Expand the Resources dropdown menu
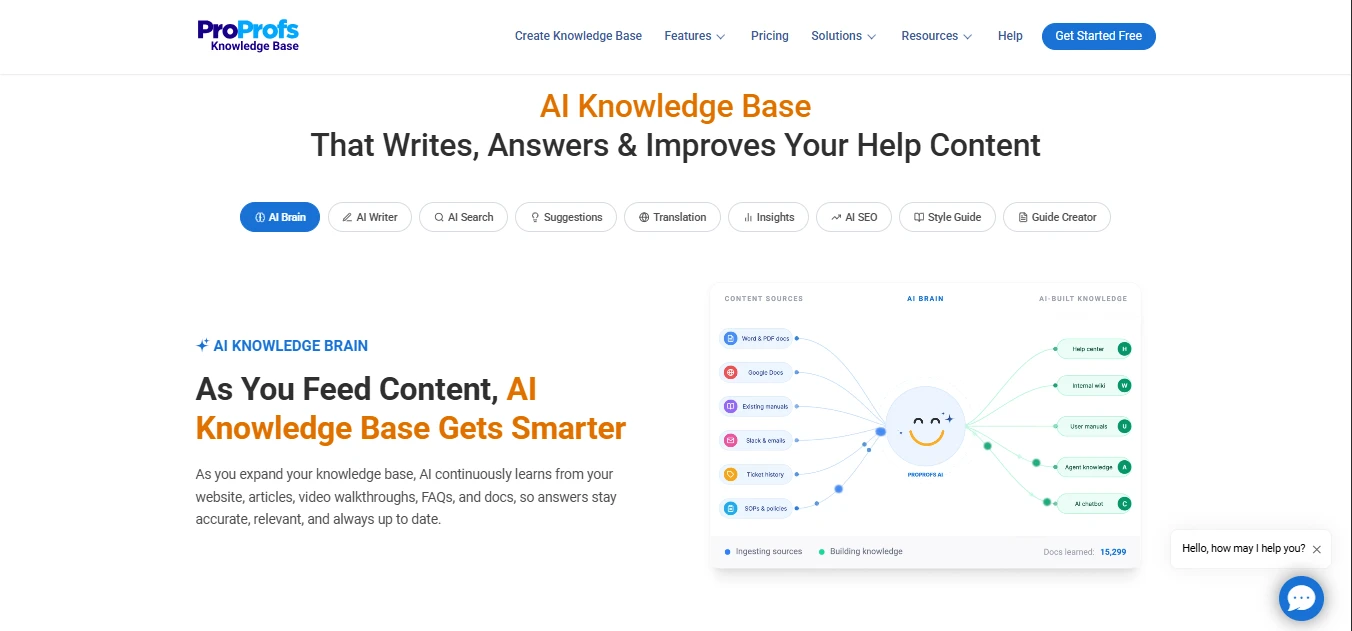Viewport: 1352px width, 631px height. 937,36
